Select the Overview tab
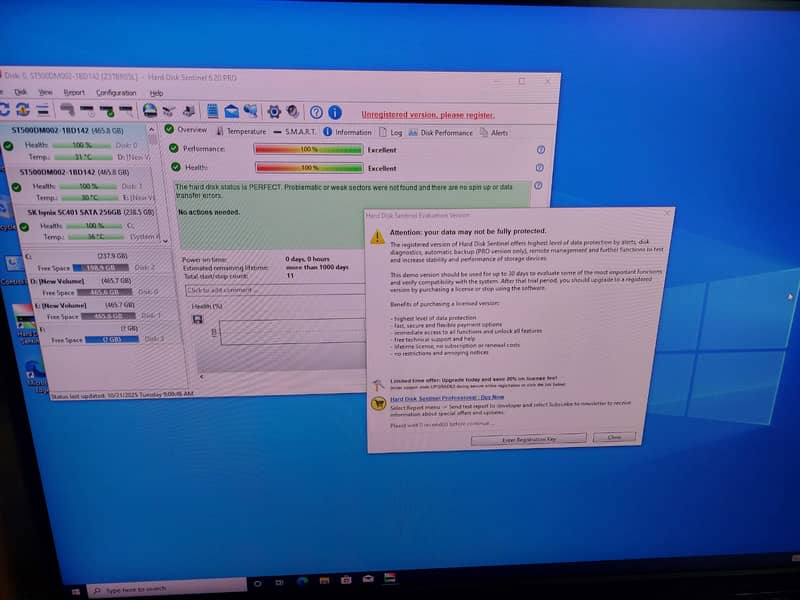 click(x=186, y=130)
